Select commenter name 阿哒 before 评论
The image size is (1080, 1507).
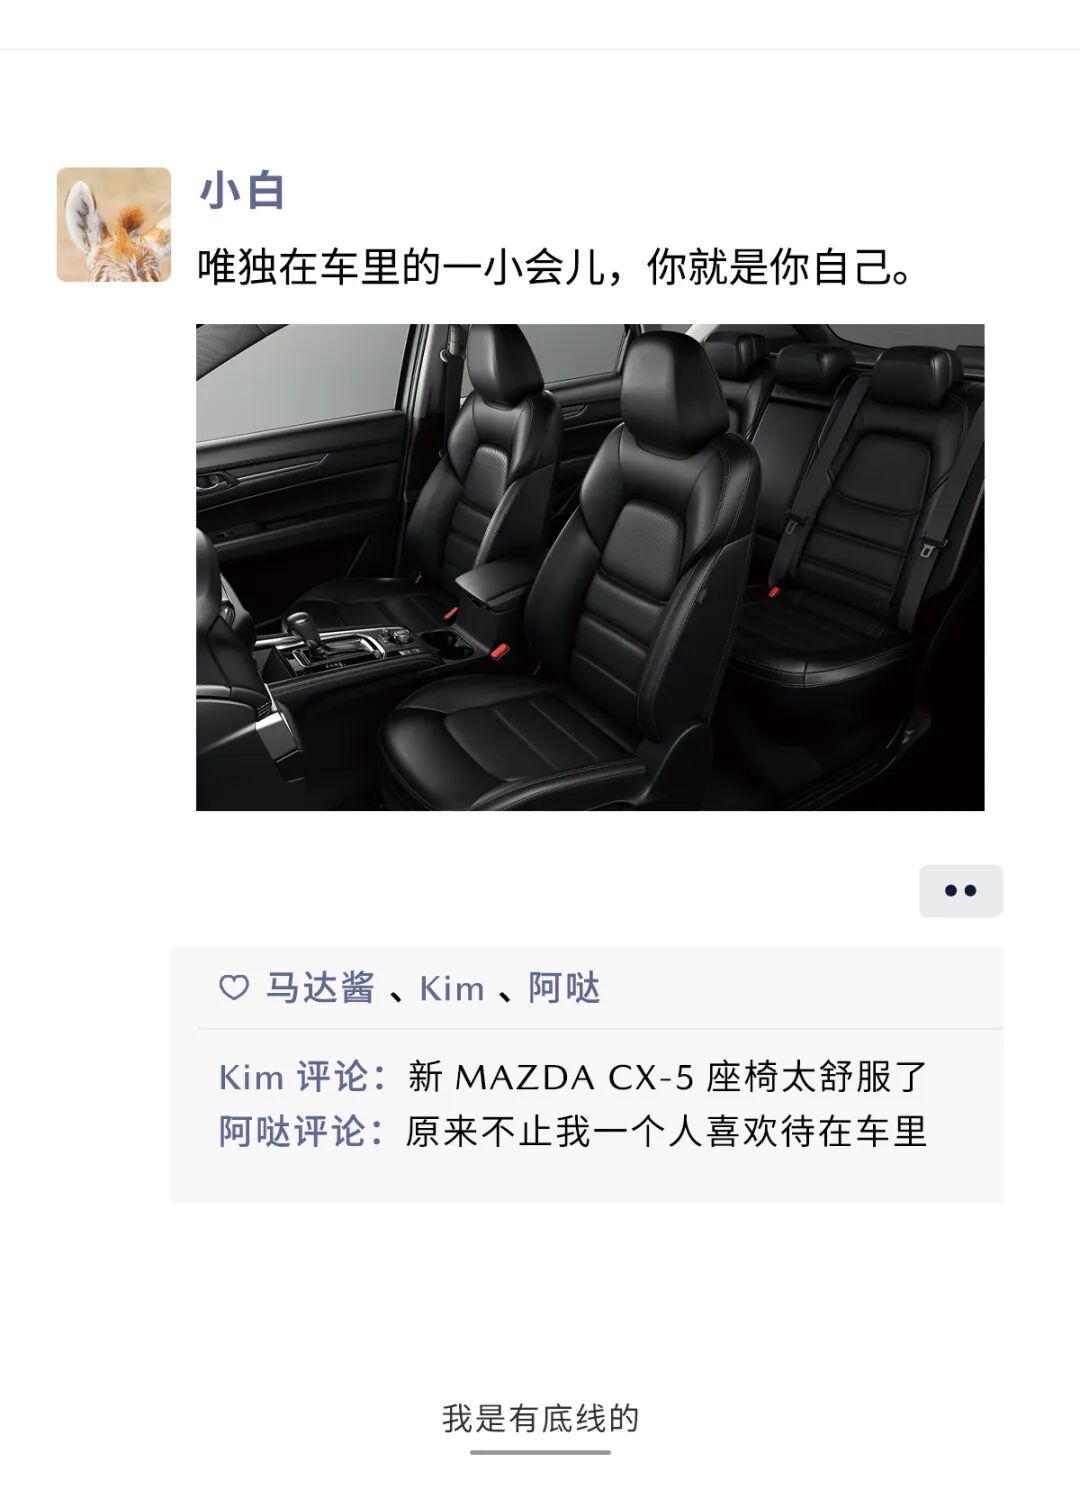tap(255, 1132)
